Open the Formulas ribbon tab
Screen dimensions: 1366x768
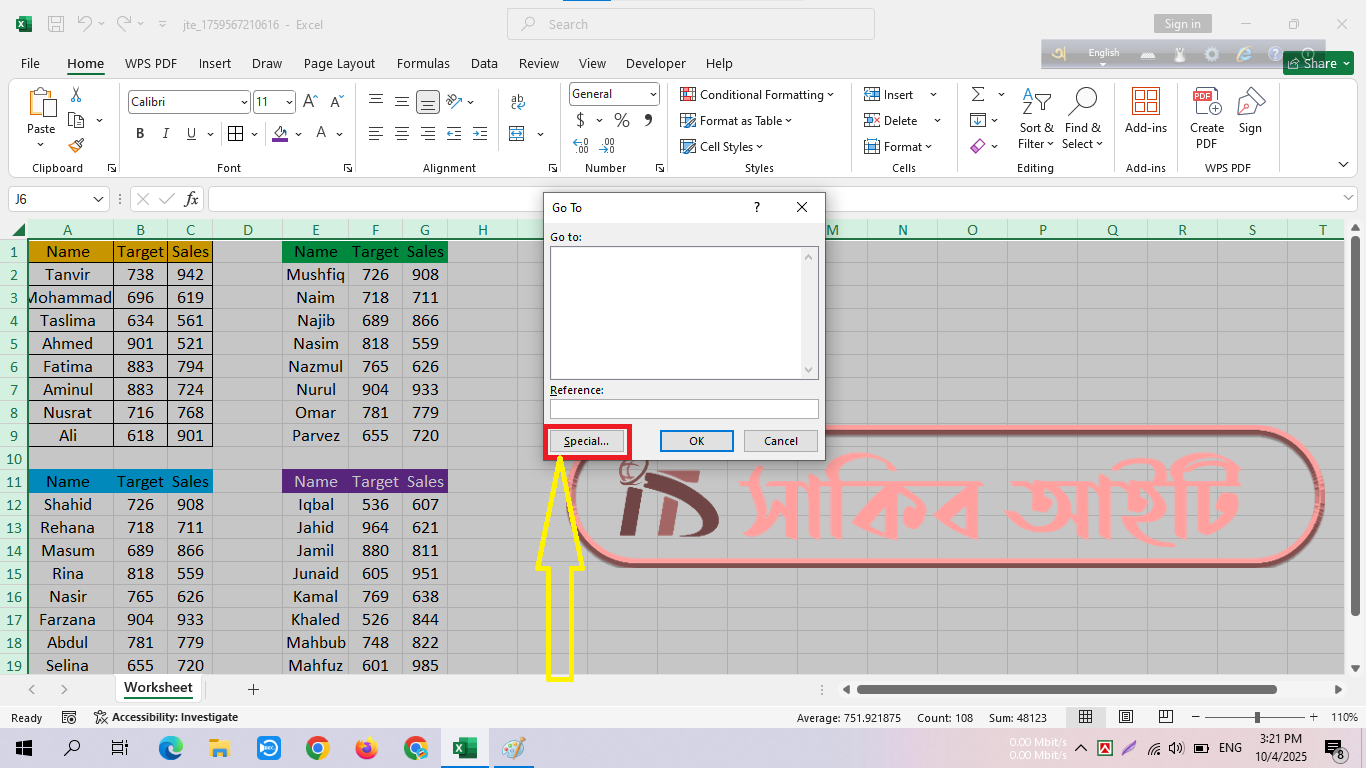[423, 63]
